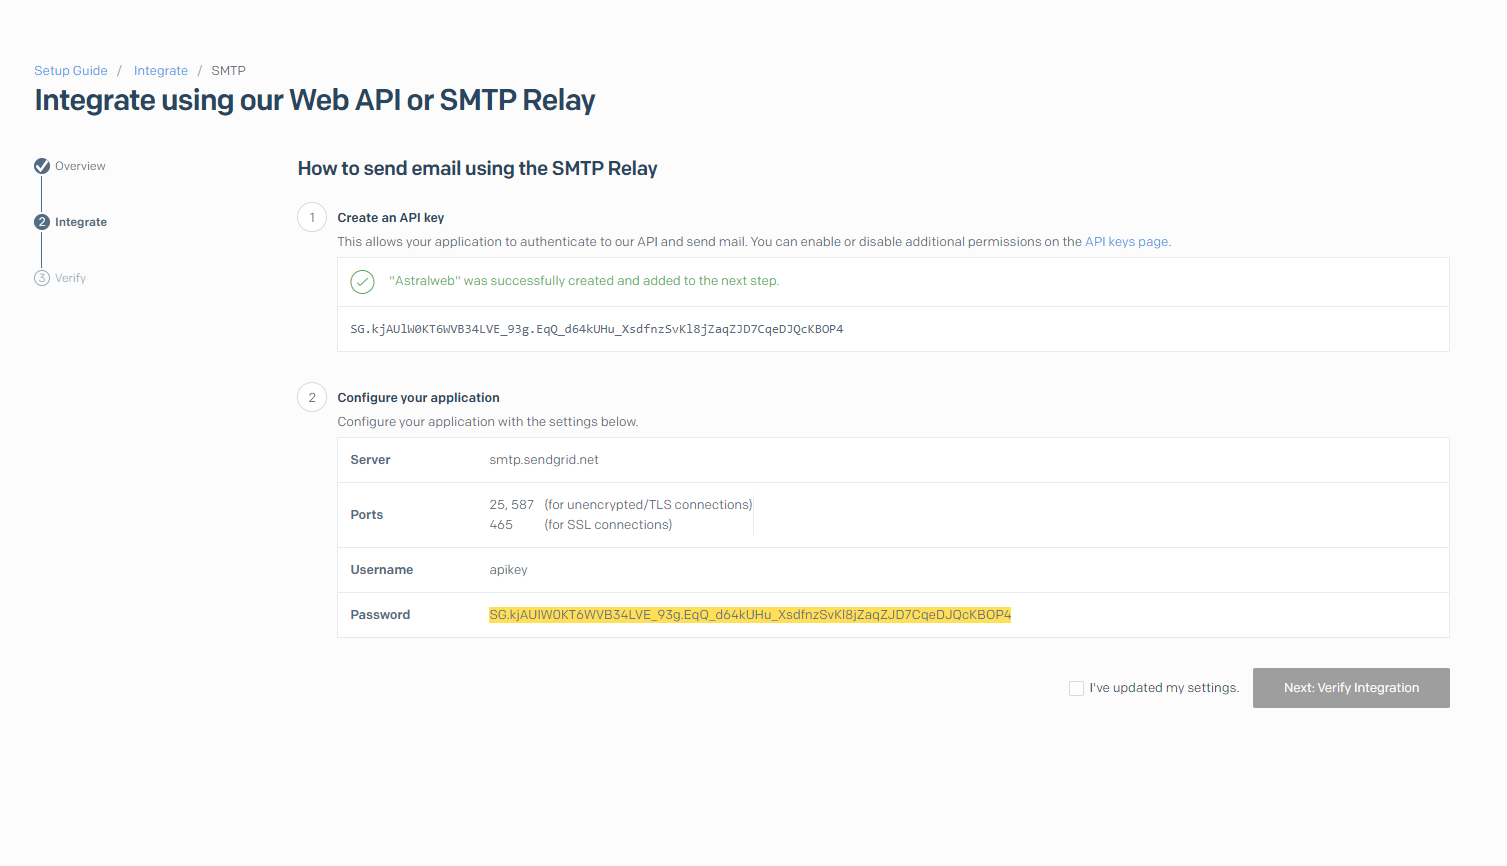Select Overview in the left stepper
The image size is (1507, 866).
pyautogui.click(x=80, y=166)
